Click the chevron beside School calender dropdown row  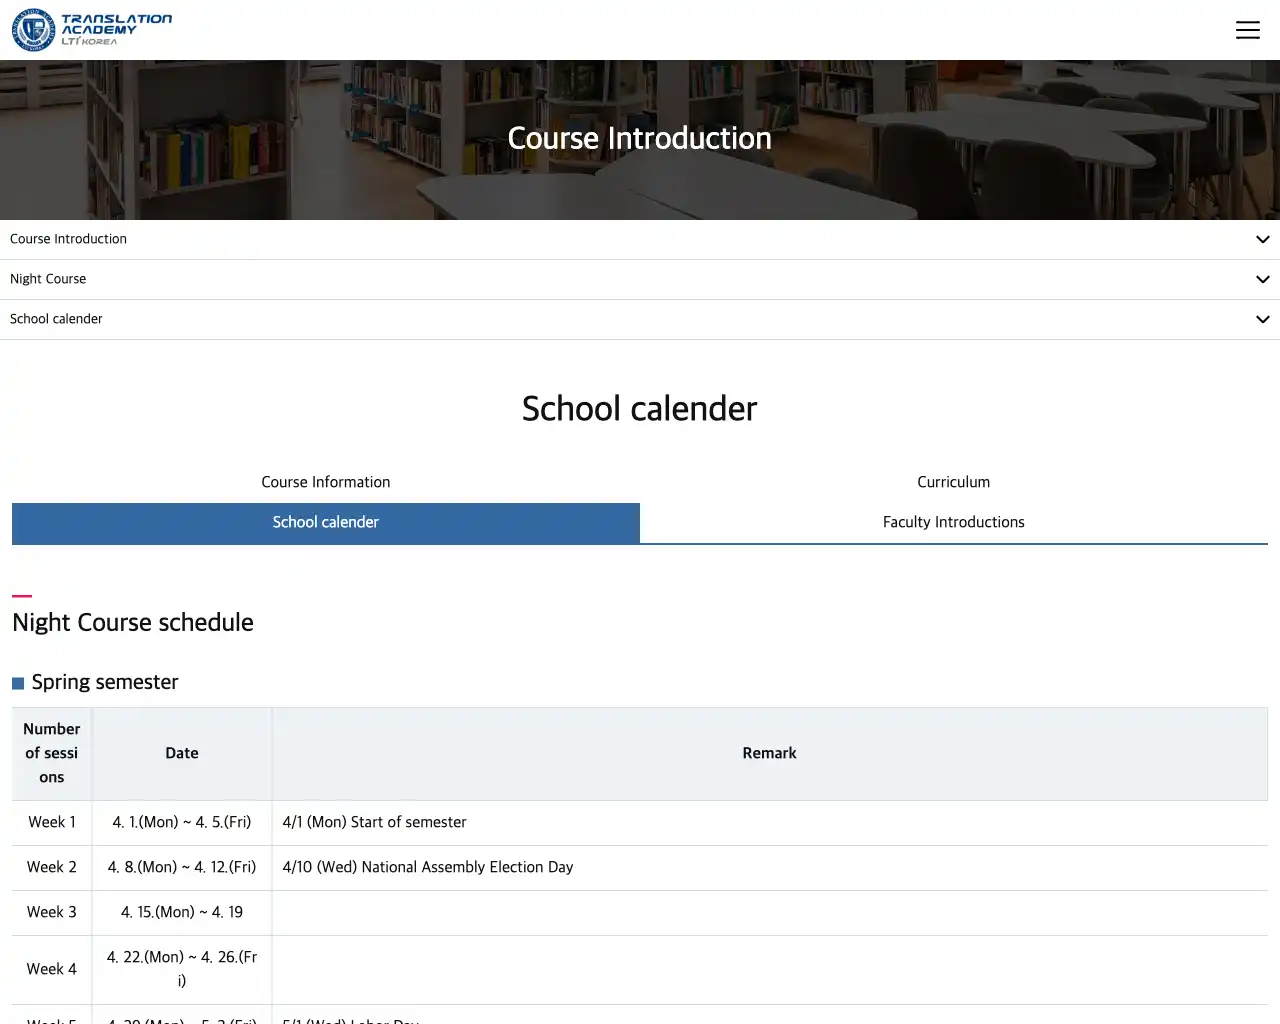[x=1262, y=320]
